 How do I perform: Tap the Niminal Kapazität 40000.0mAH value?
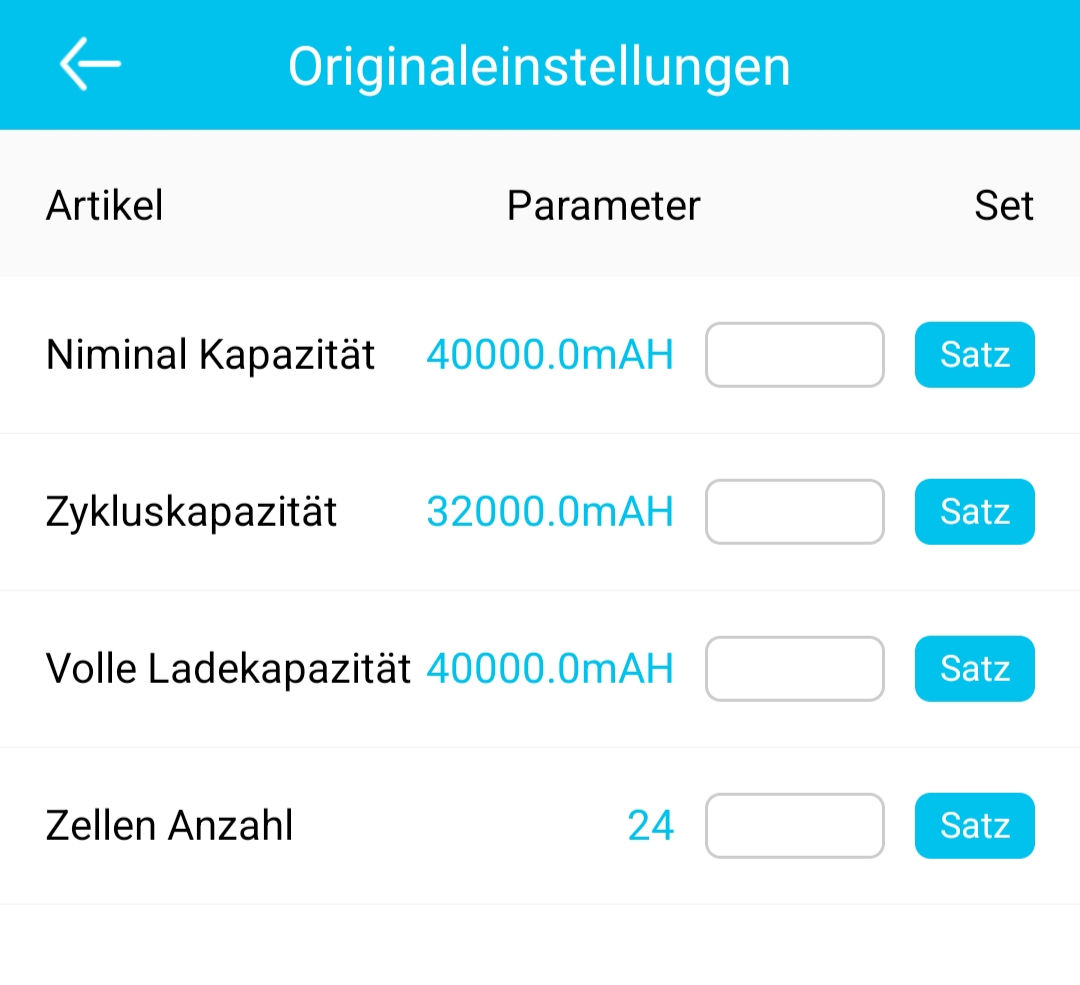tap(550, 355)
